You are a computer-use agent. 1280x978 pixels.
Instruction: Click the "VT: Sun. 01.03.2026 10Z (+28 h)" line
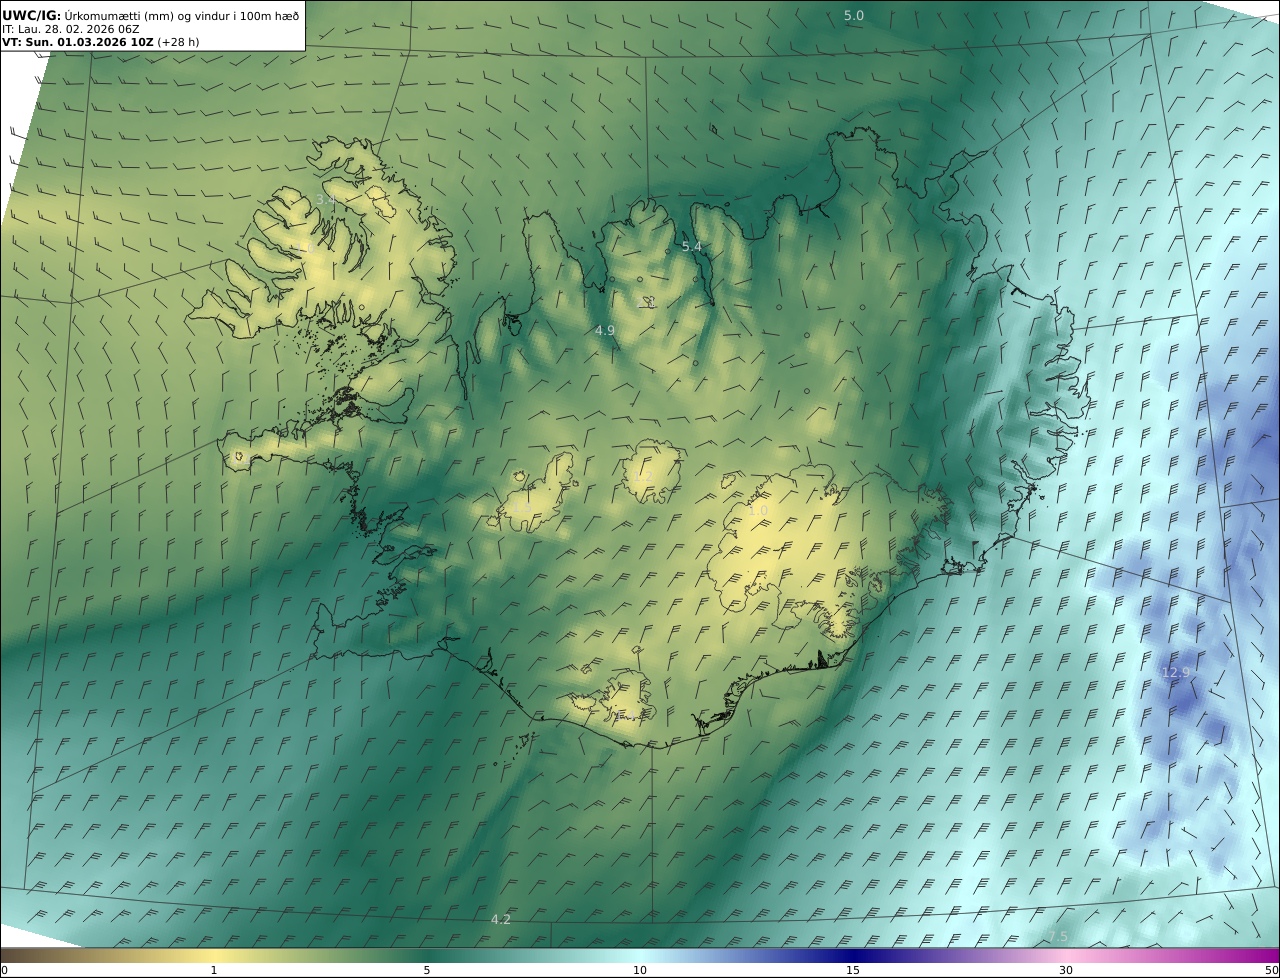[x=100, y=43]
